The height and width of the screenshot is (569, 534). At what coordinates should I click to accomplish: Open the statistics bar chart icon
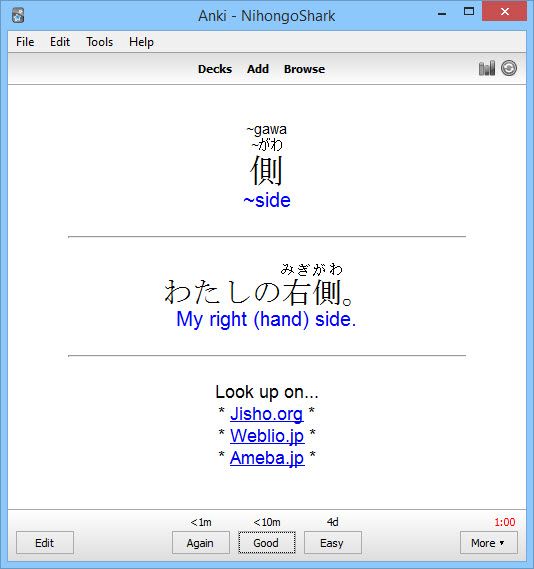[486, 68]
